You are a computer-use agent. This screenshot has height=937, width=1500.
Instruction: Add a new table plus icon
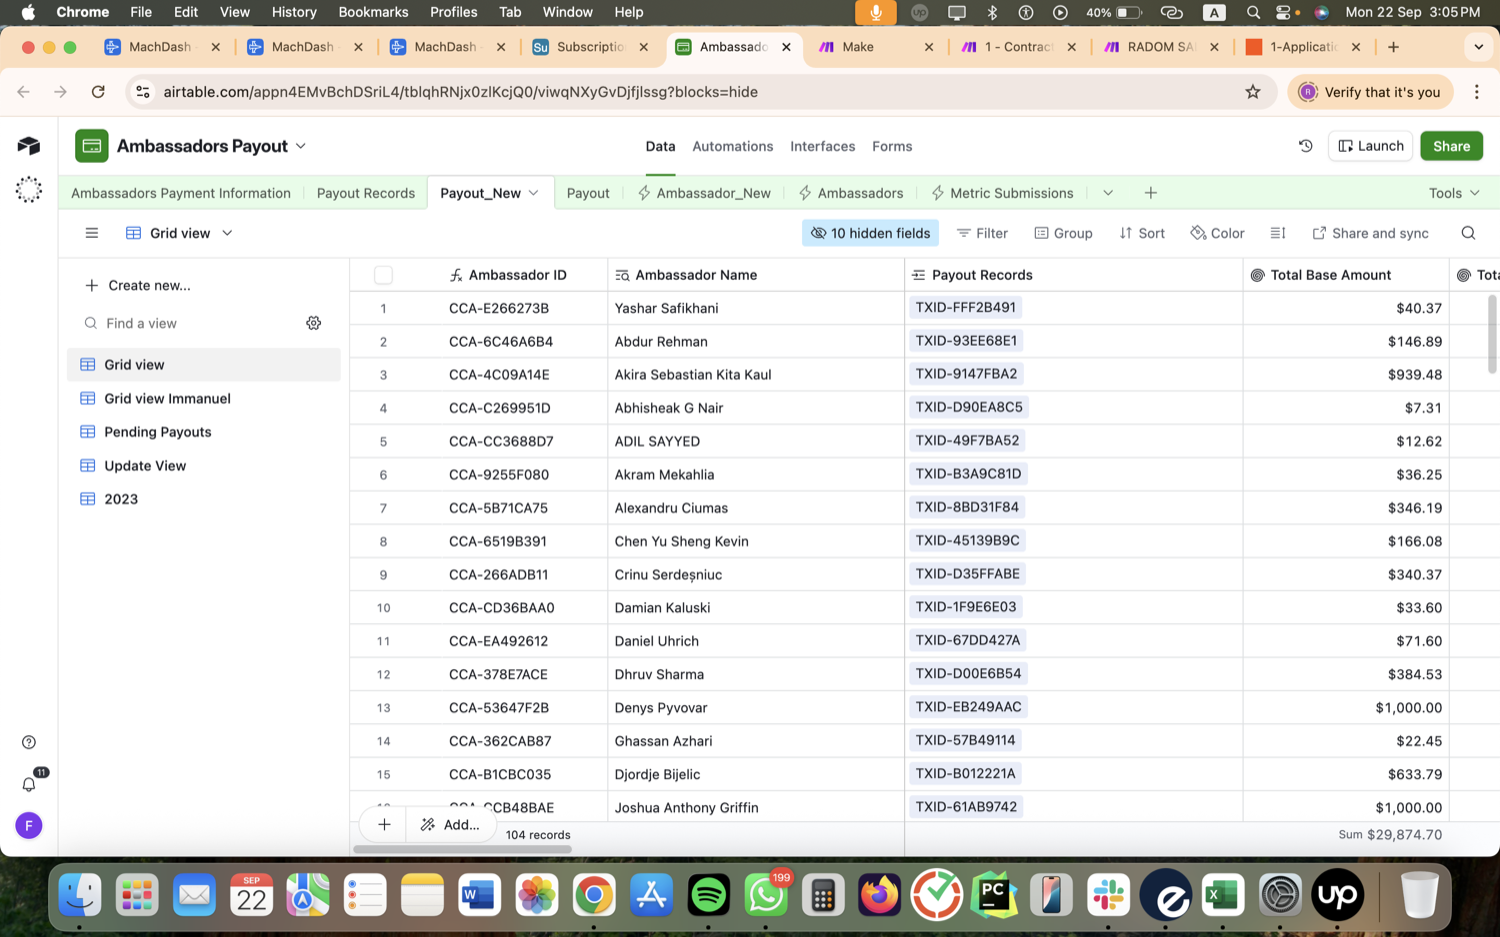(x=1151, y=193)
